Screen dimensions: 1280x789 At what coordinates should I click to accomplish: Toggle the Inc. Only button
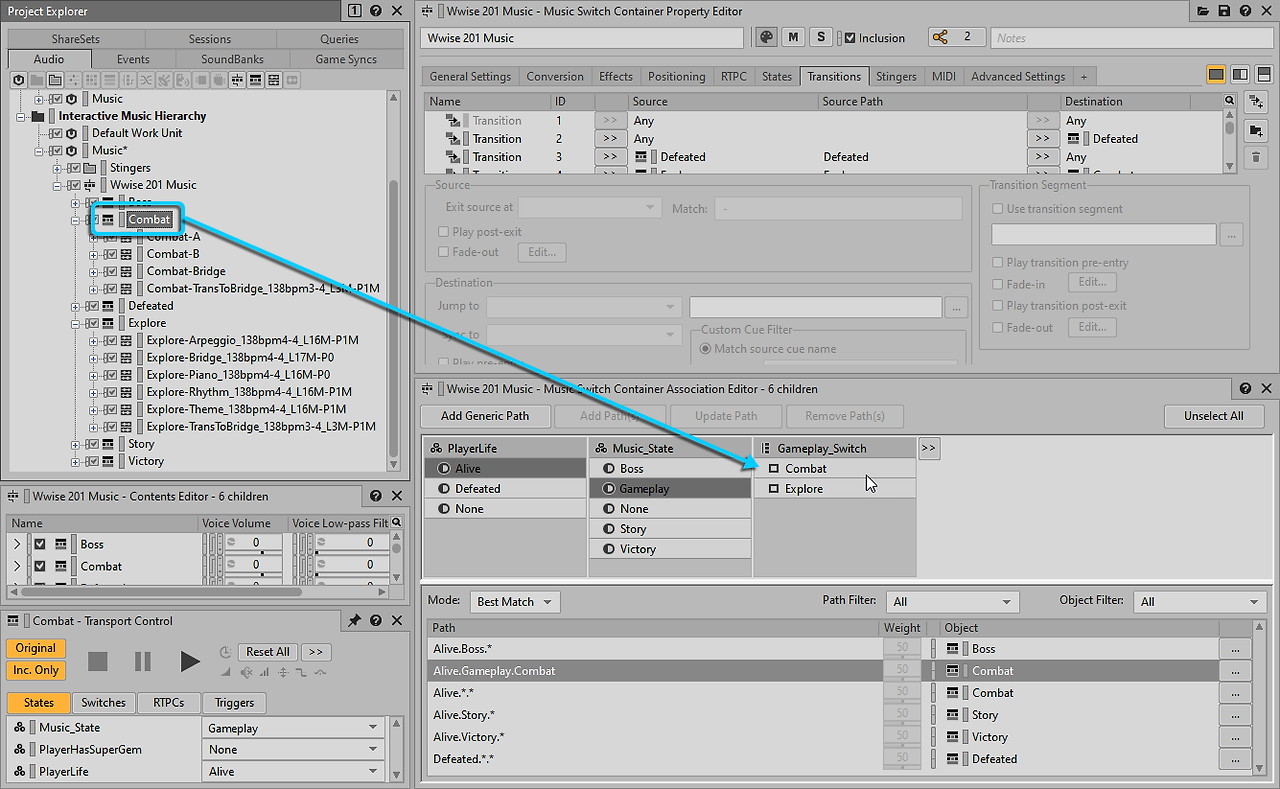pos(35,670)
